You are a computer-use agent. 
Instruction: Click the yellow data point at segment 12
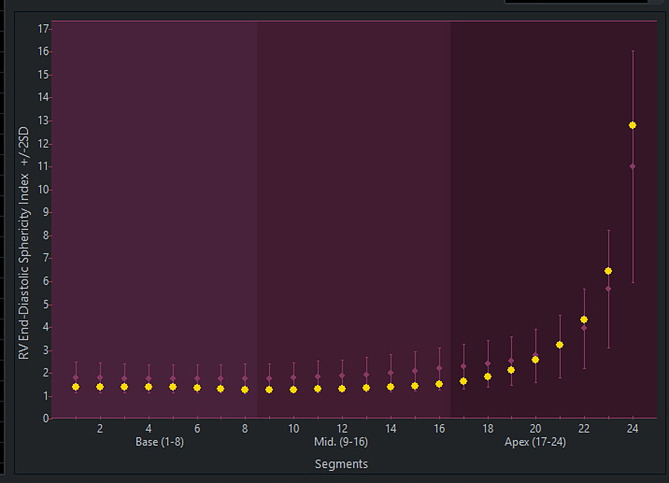(341, 389)
